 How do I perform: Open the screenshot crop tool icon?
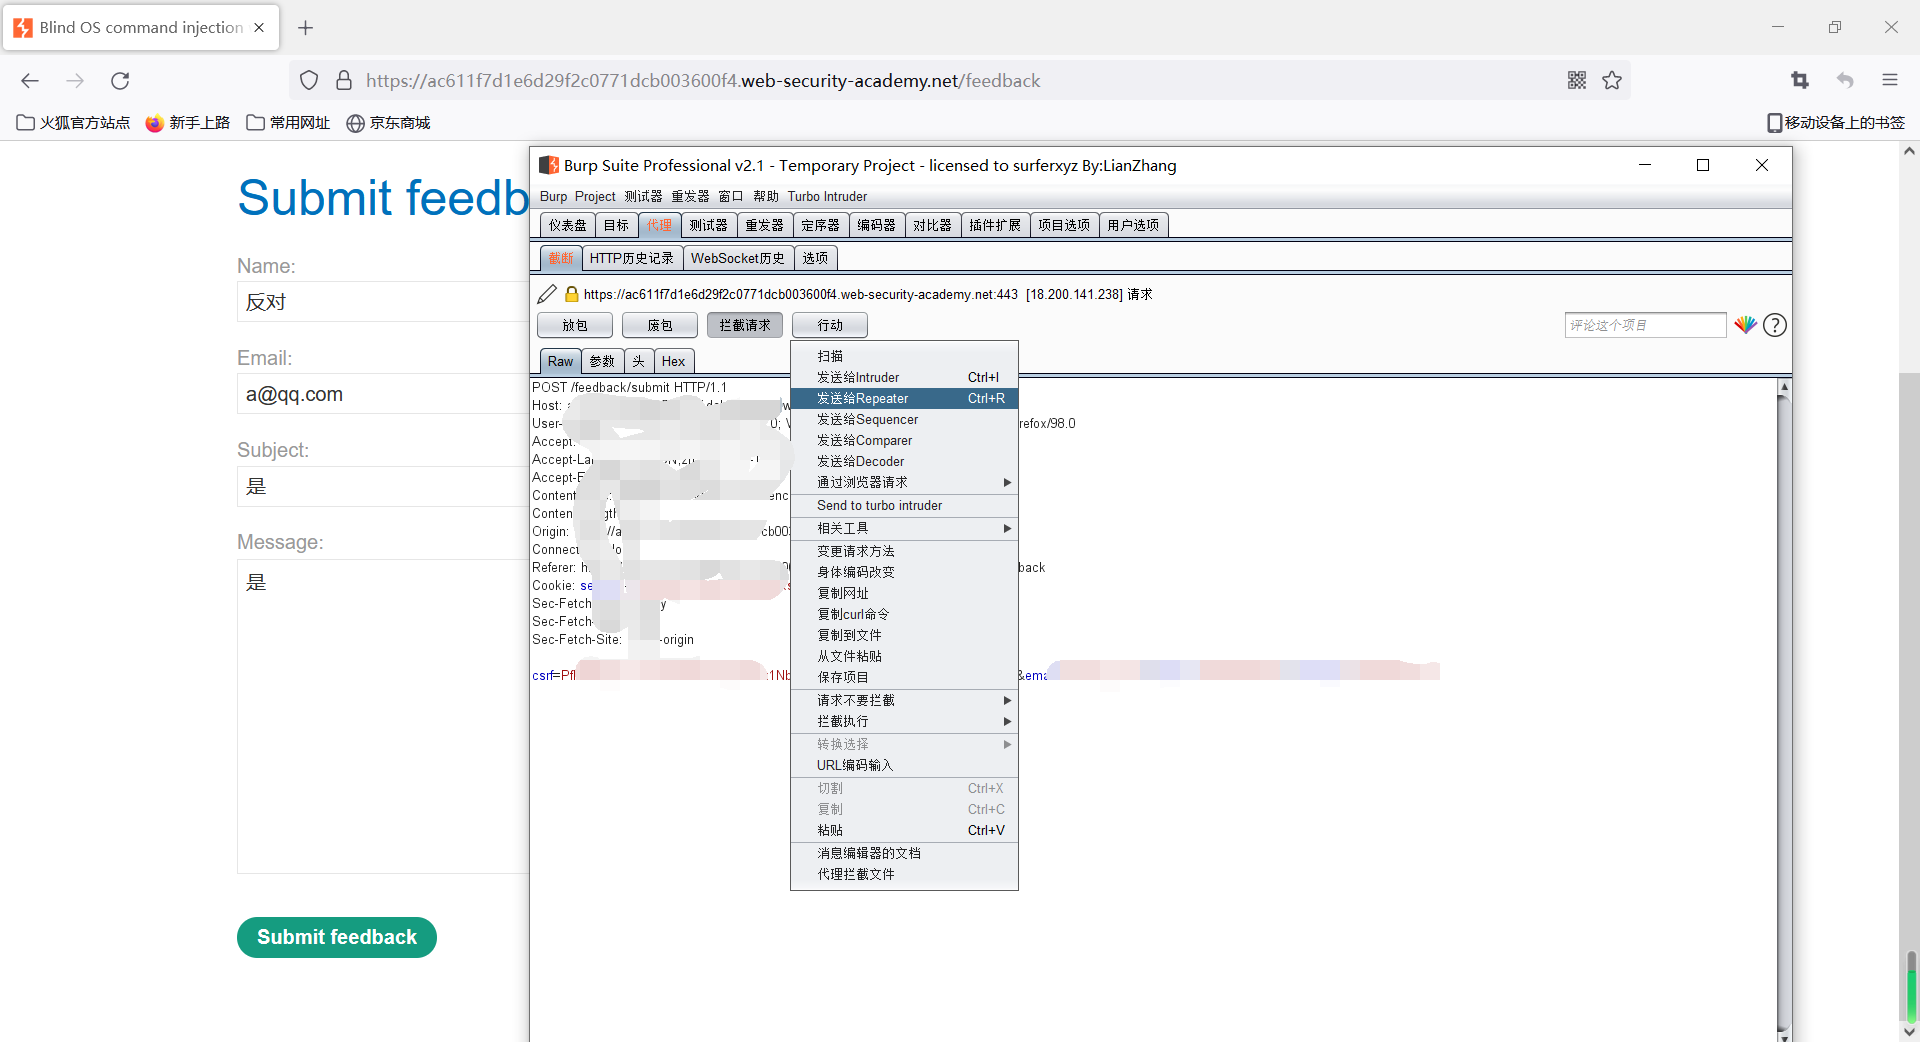click(x=1800, y=81)
